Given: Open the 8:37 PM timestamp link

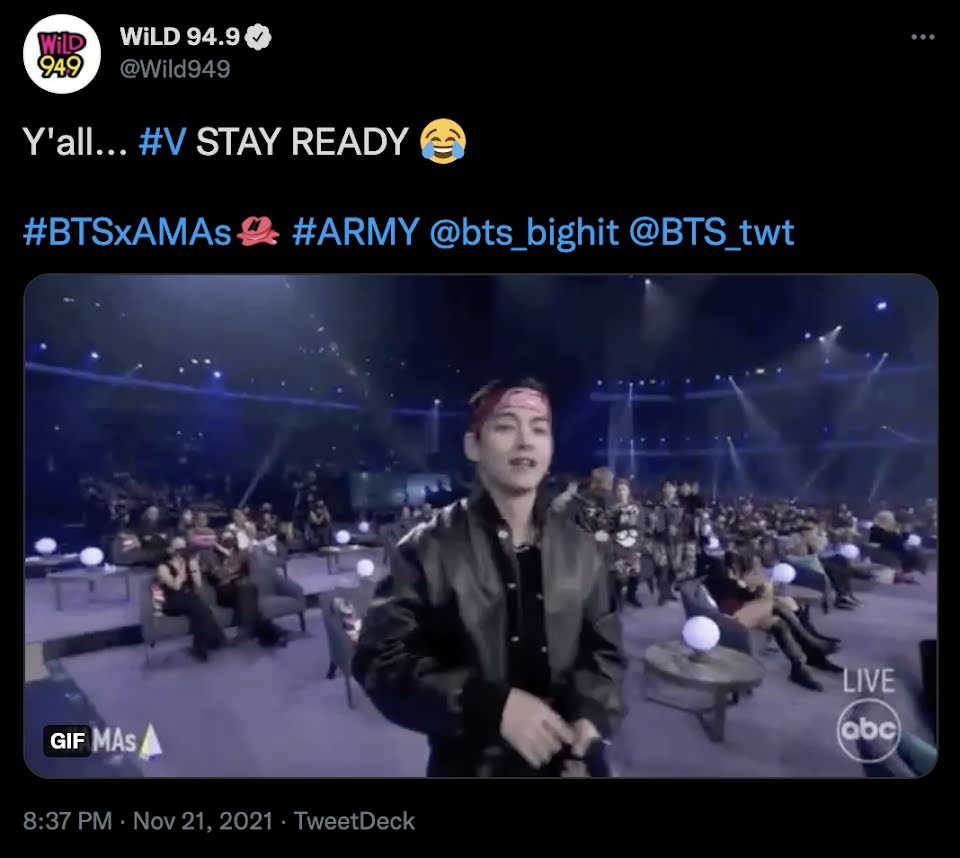Looking at the screenshot, I should (x=67, y=821).
